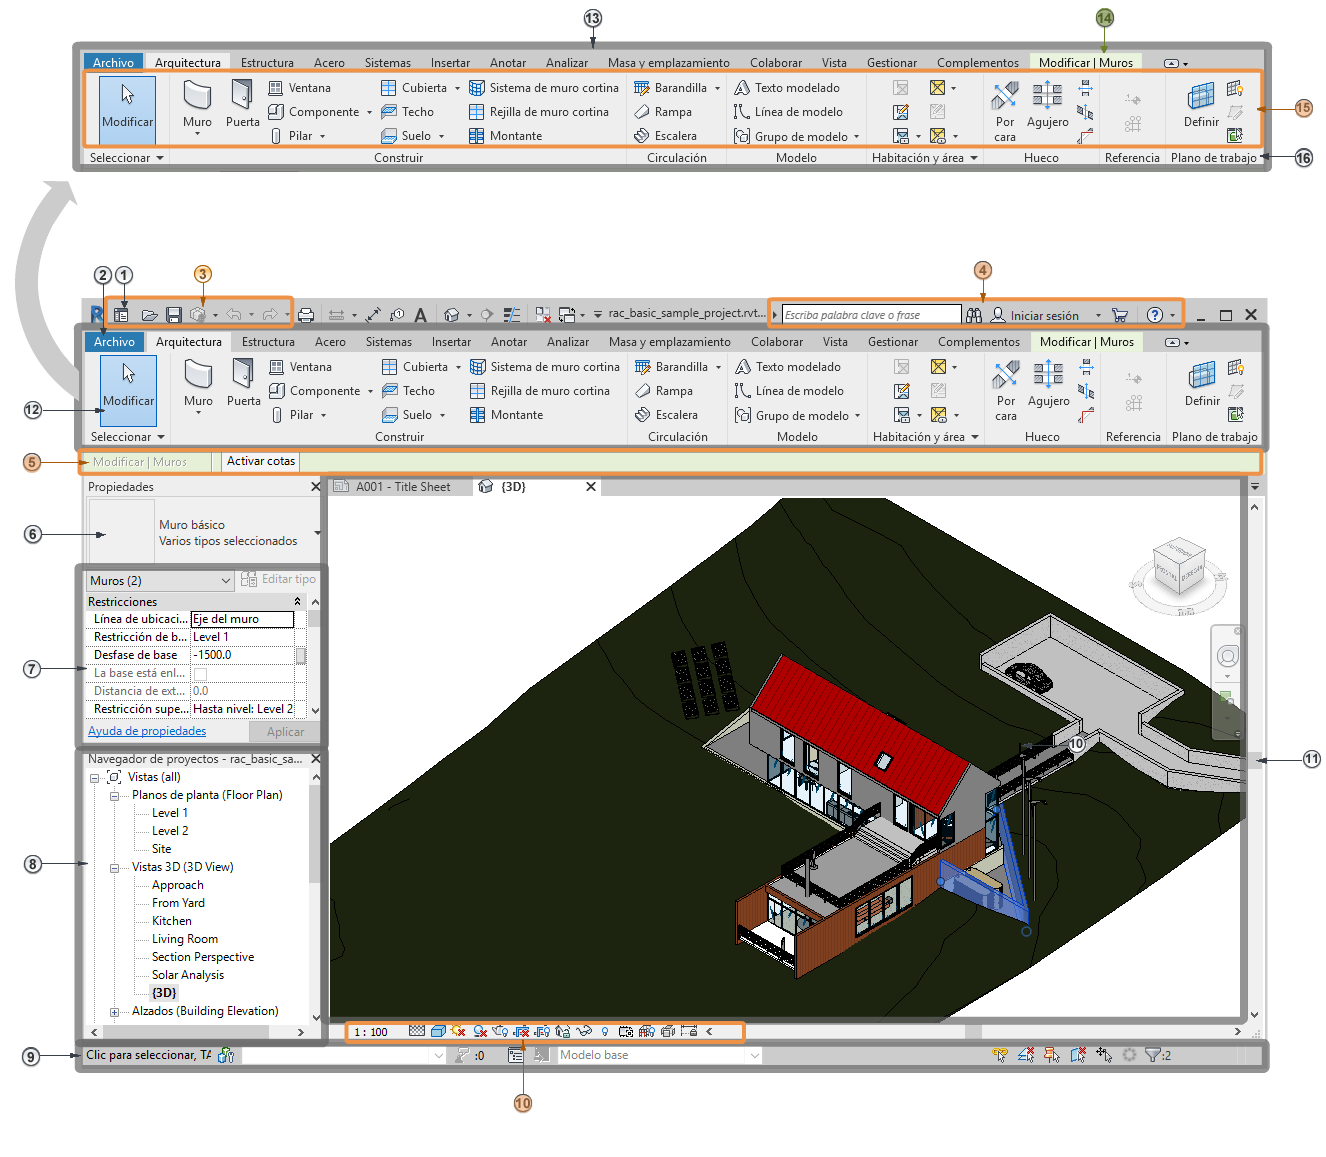Viewport: 1326px width, 1157px height.
Task: Toggle Select Links icon in status bar
Action: pos(999,1055)
